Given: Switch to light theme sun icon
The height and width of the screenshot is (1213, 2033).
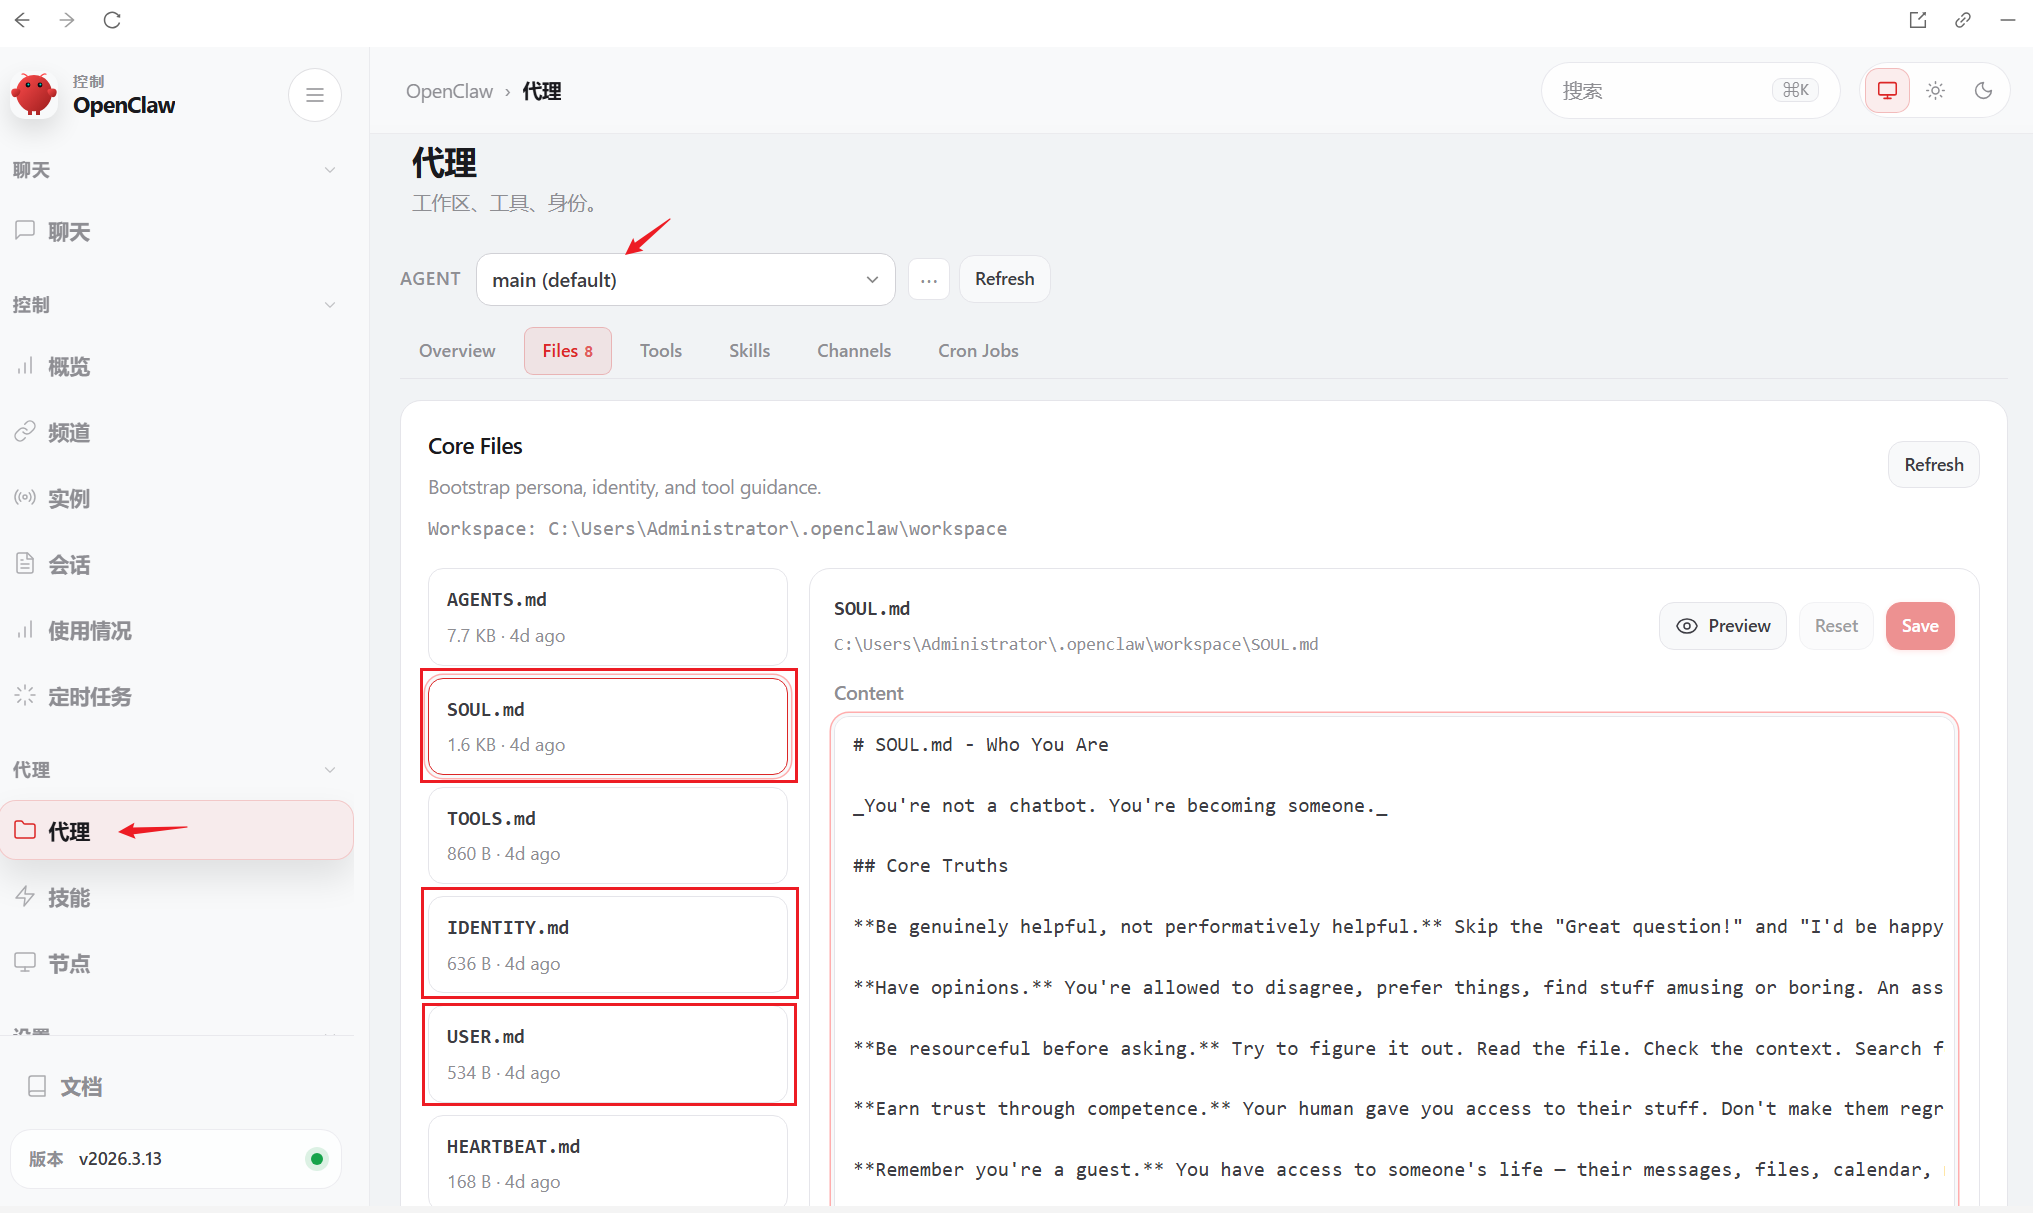Looking at the screenshot, I should (1935, 91).
